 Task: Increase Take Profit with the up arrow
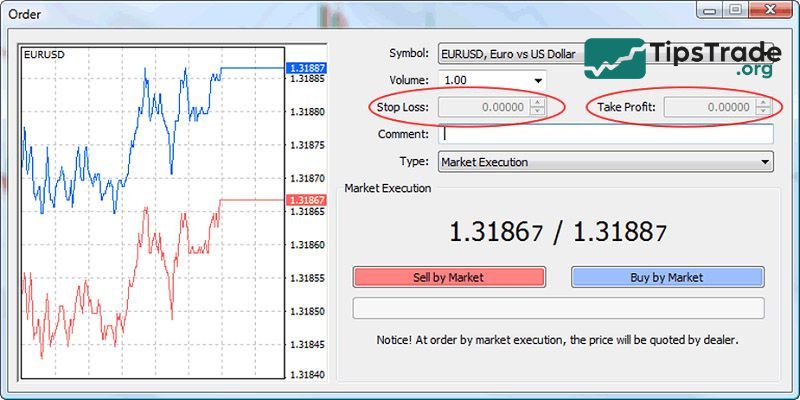(762, 102)
